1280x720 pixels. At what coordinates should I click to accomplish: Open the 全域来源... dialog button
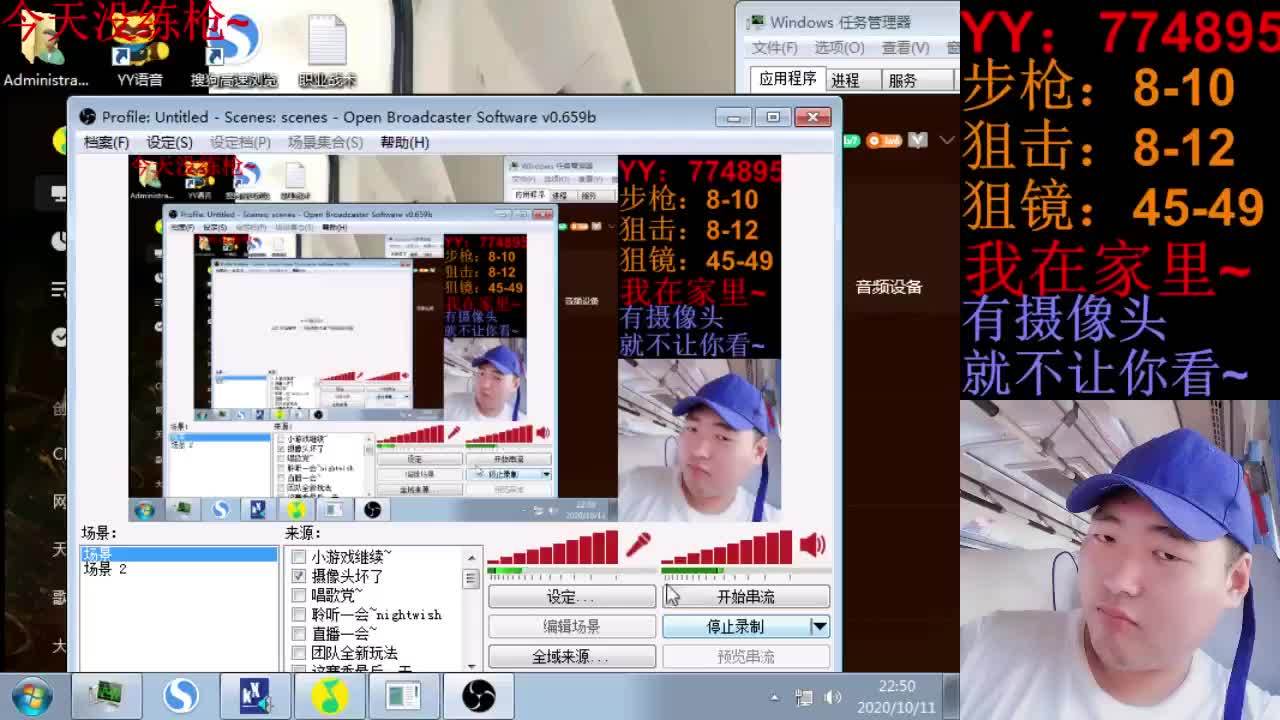[x=571, y=656]
